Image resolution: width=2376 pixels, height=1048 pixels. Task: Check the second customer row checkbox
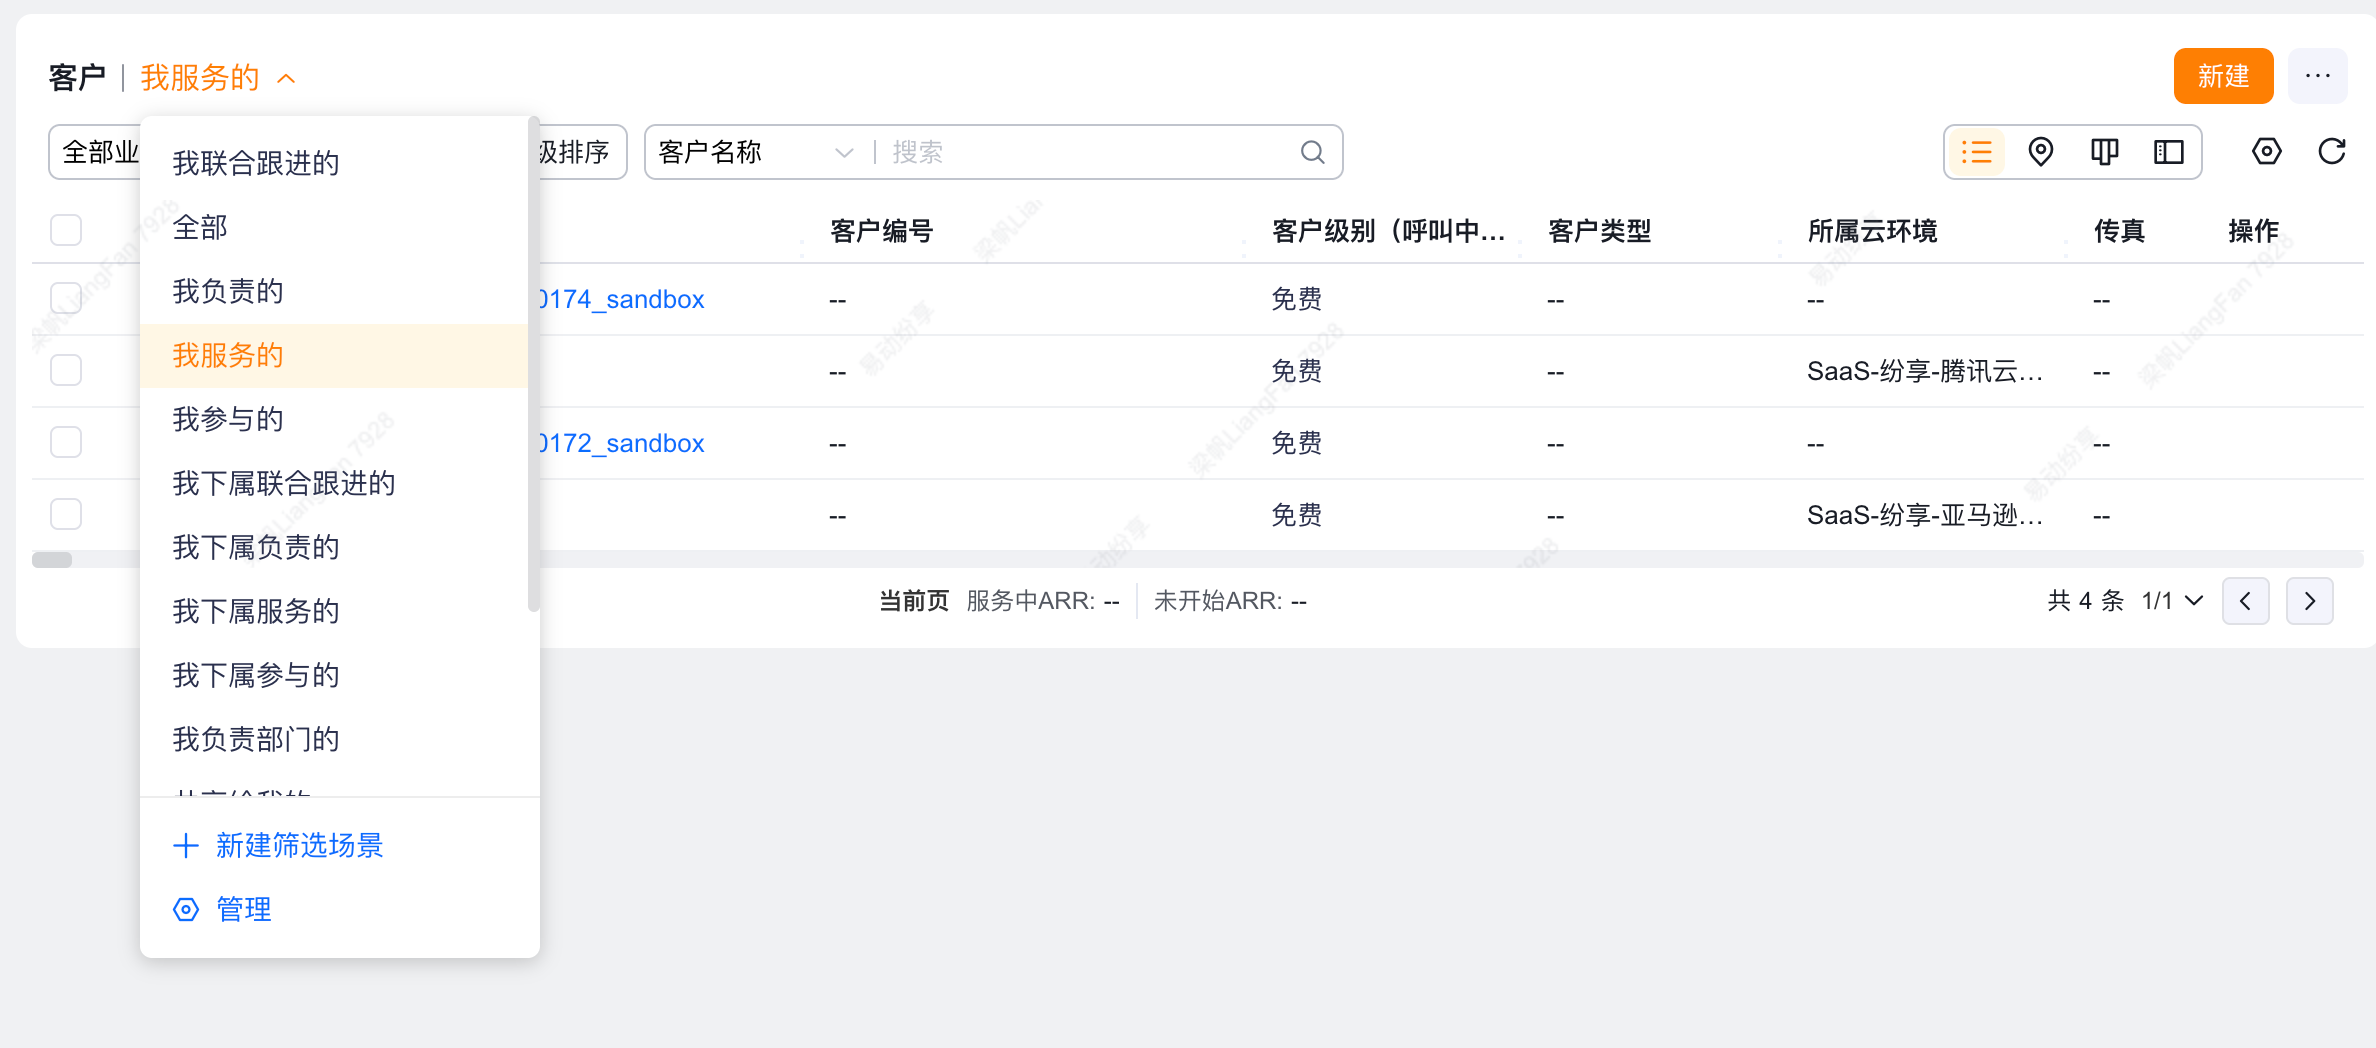66,370
